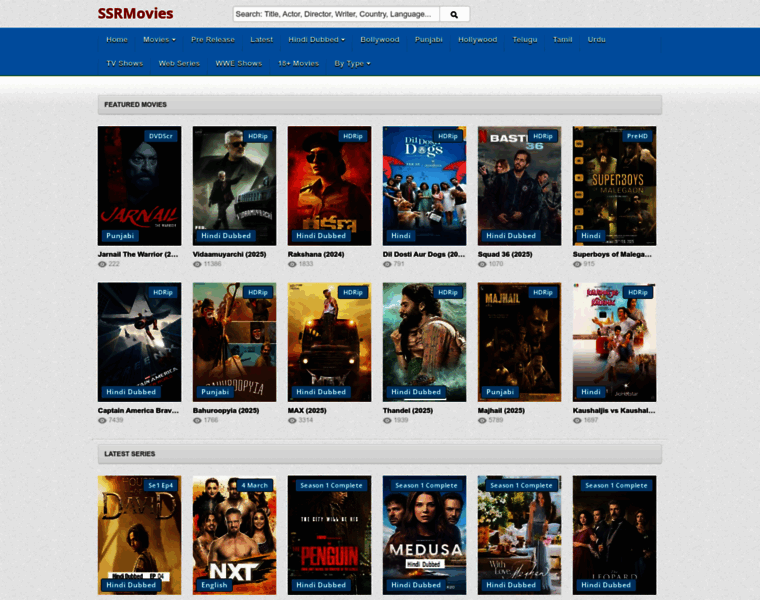Viewport: 760px width, 600px height.
Task: Open Kaushaljis vs Kaushal poster
Action: (615, 342)
